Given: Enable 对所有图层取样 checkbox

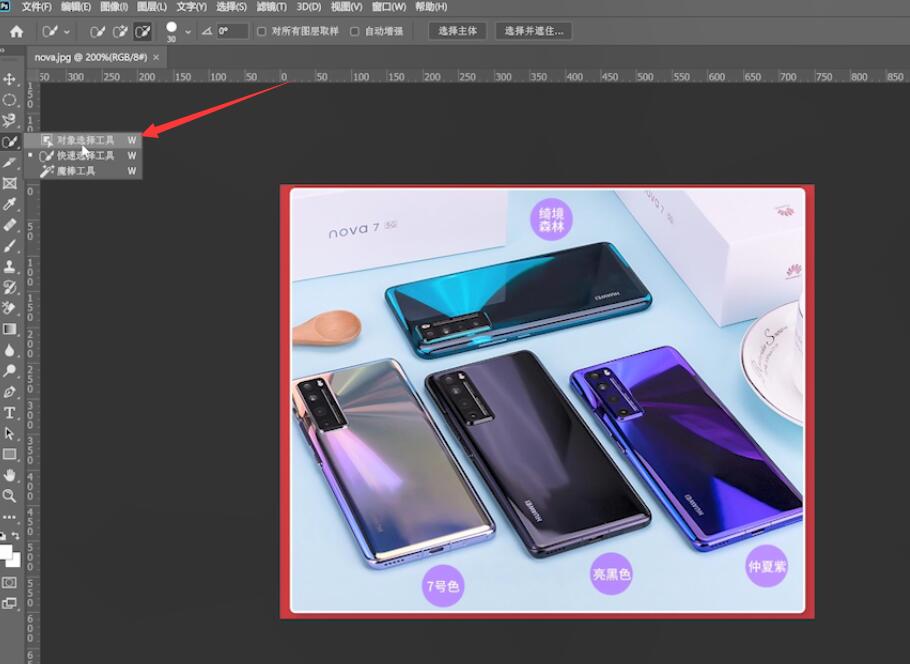Looking at the screenshot, I should 262,31.
